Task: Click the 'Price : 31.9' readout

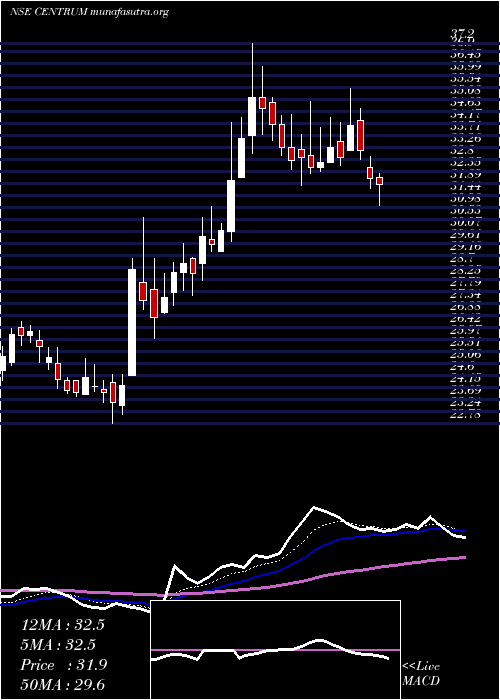Action: (x=63, y=665)
